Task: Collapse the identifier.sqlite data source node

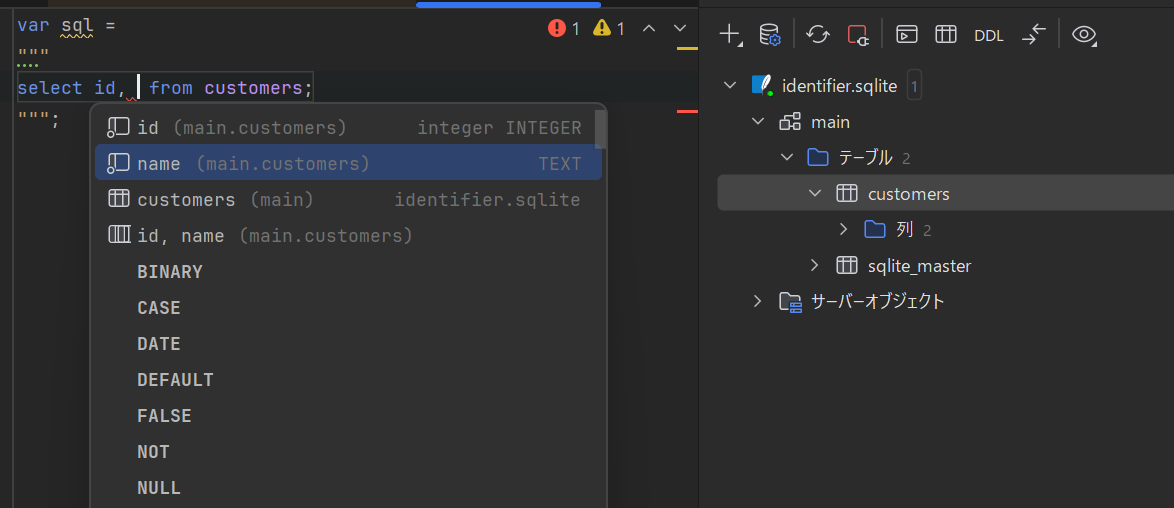Action: pos(730,85)
